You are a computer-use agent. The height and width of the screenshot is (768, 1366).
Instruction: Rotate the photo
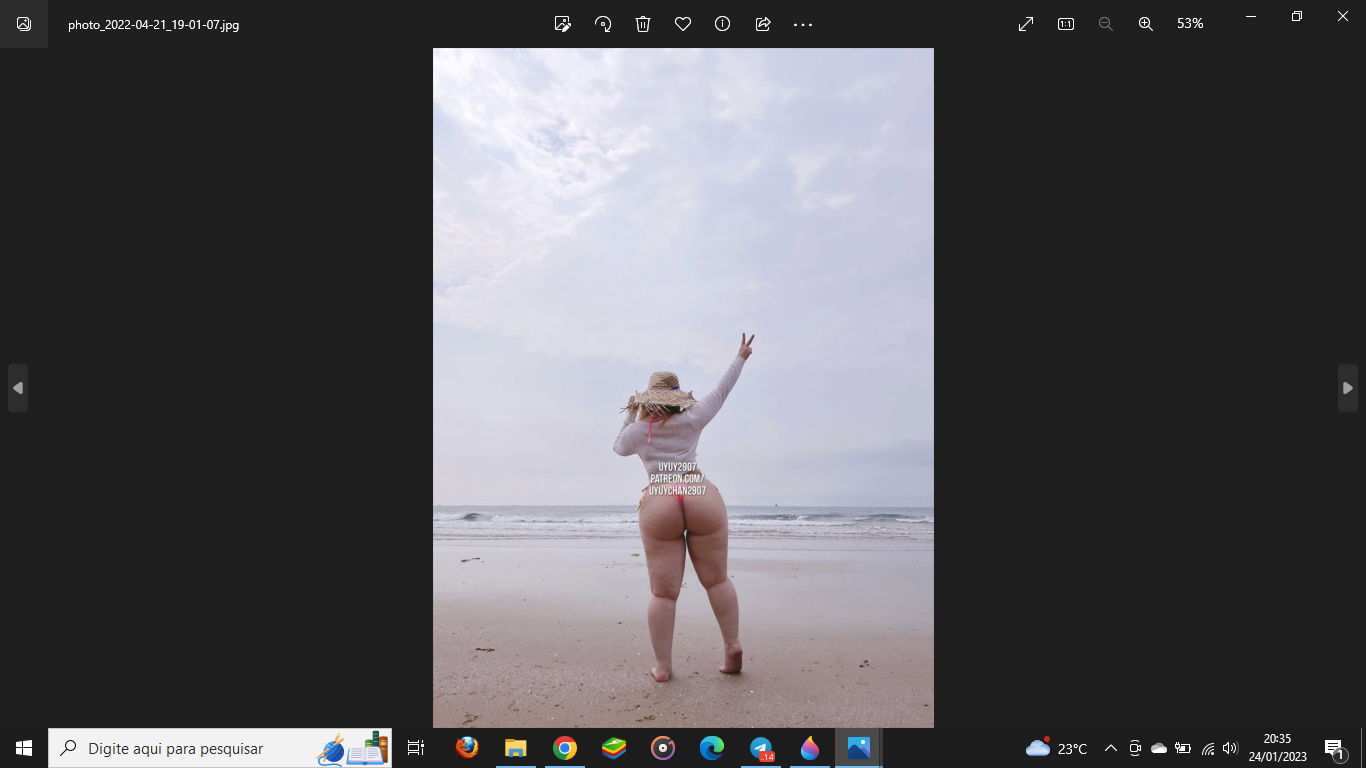tap(603, 24)
